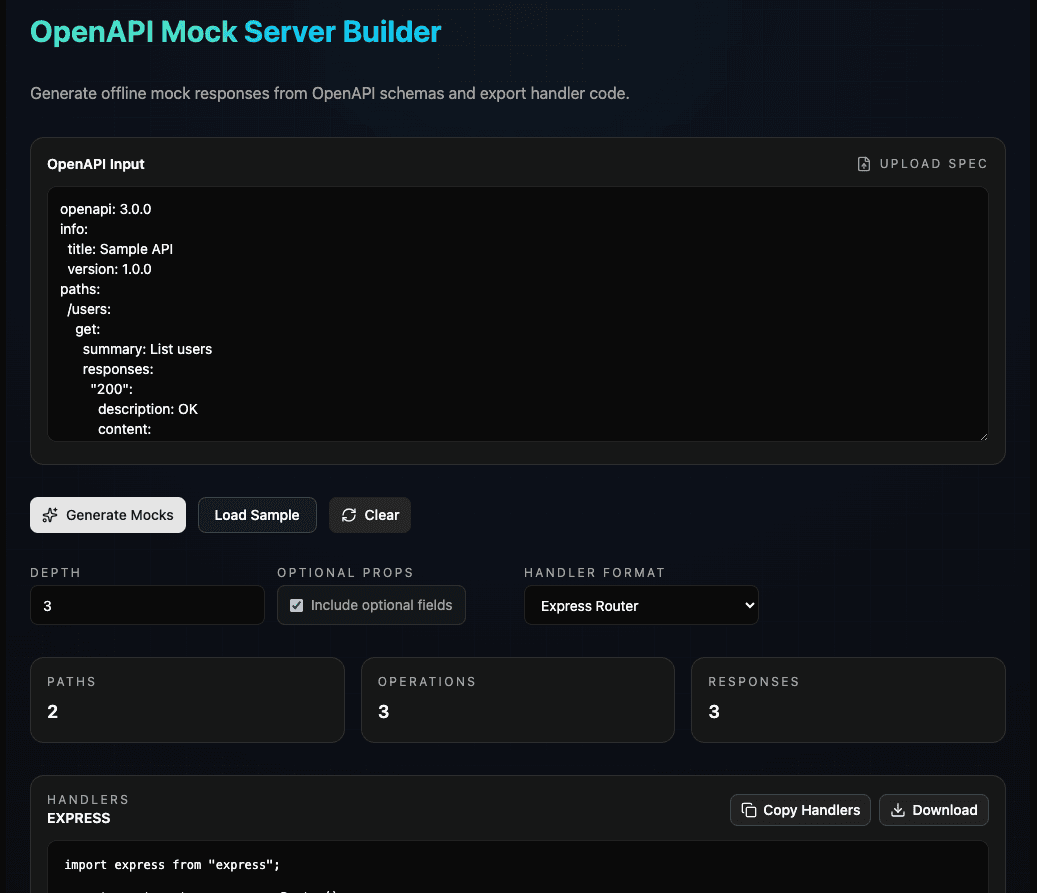Copy the generated Express handlers
This screenshot has width=1037, height=893.
pos(800,810)
